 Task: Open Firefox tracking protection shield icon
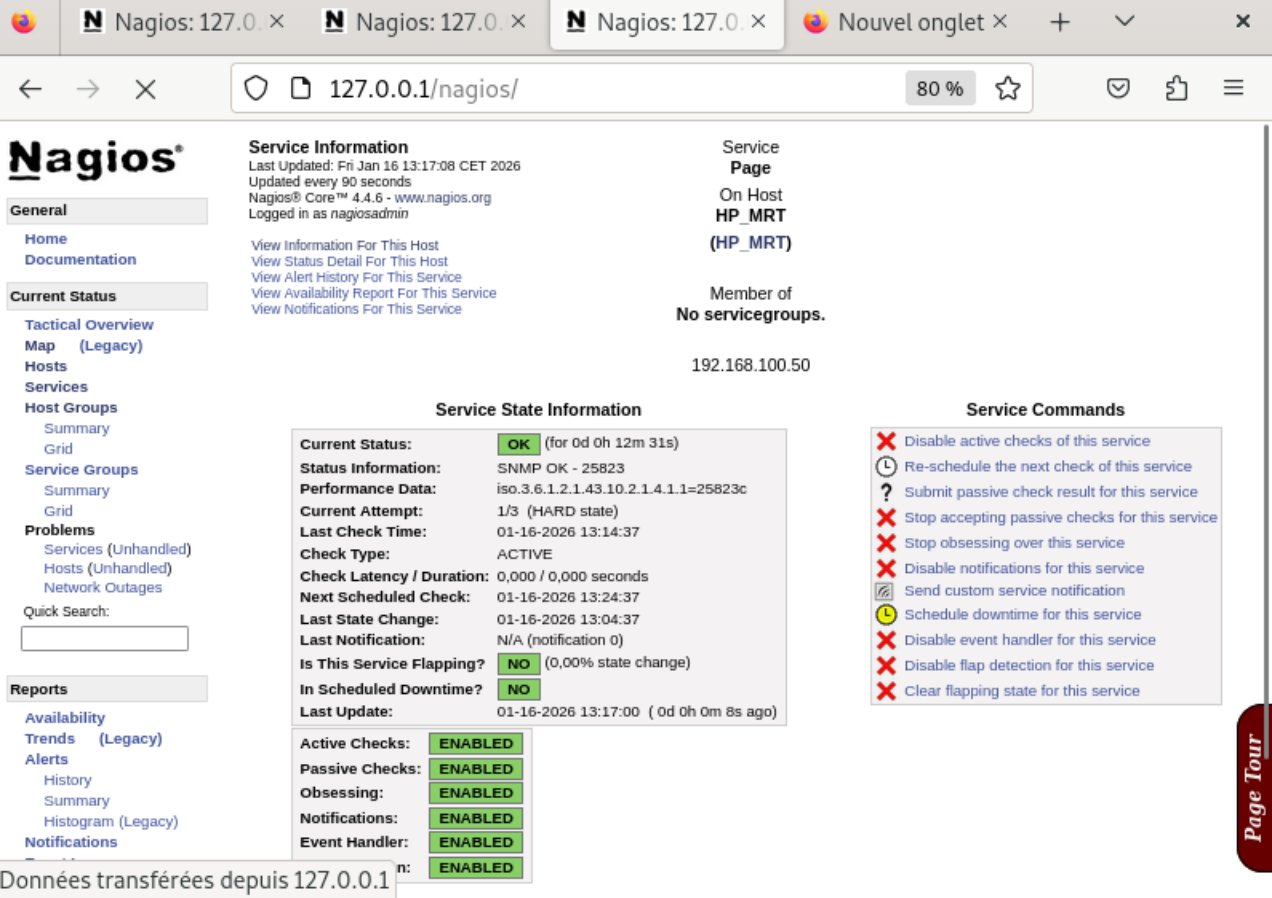(257, 88)
